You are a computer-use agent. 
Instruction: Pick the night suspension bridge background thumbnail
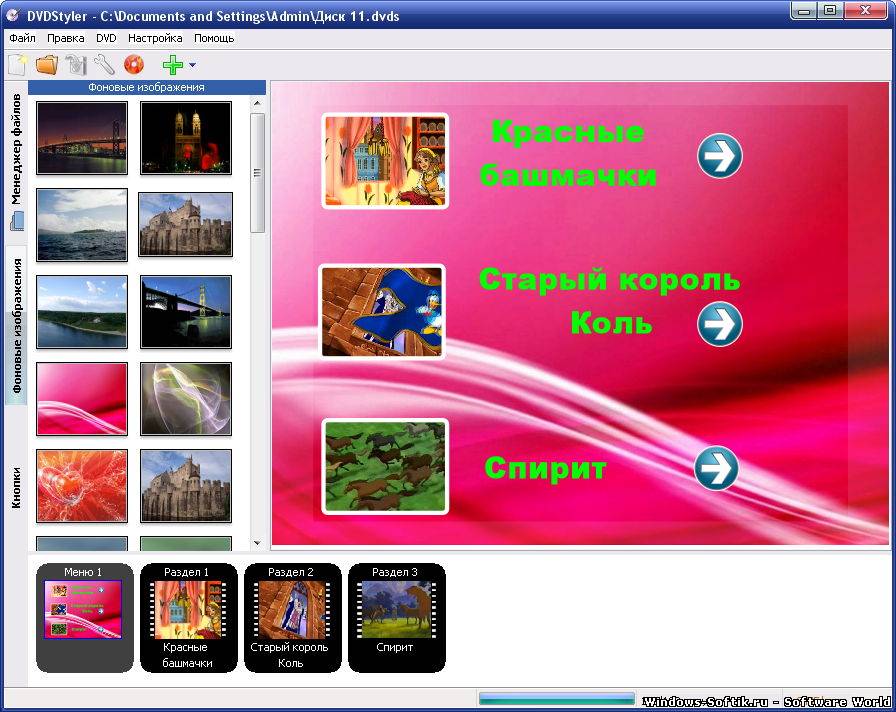82,138
